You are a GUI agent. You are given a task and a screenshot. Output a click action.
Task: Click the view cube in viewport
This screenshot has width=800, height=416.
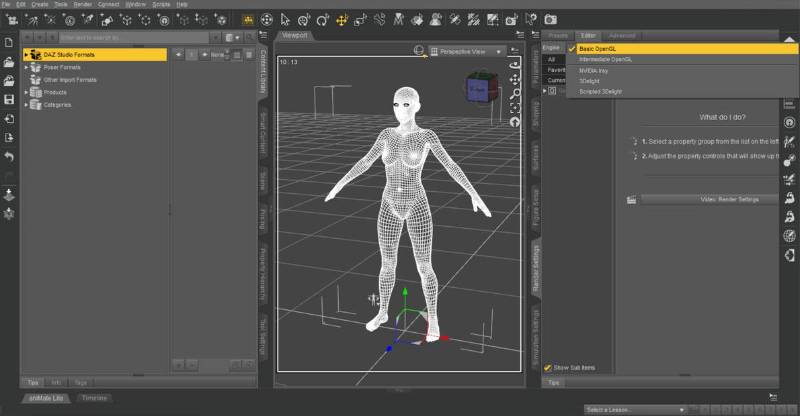click(482, 89)
